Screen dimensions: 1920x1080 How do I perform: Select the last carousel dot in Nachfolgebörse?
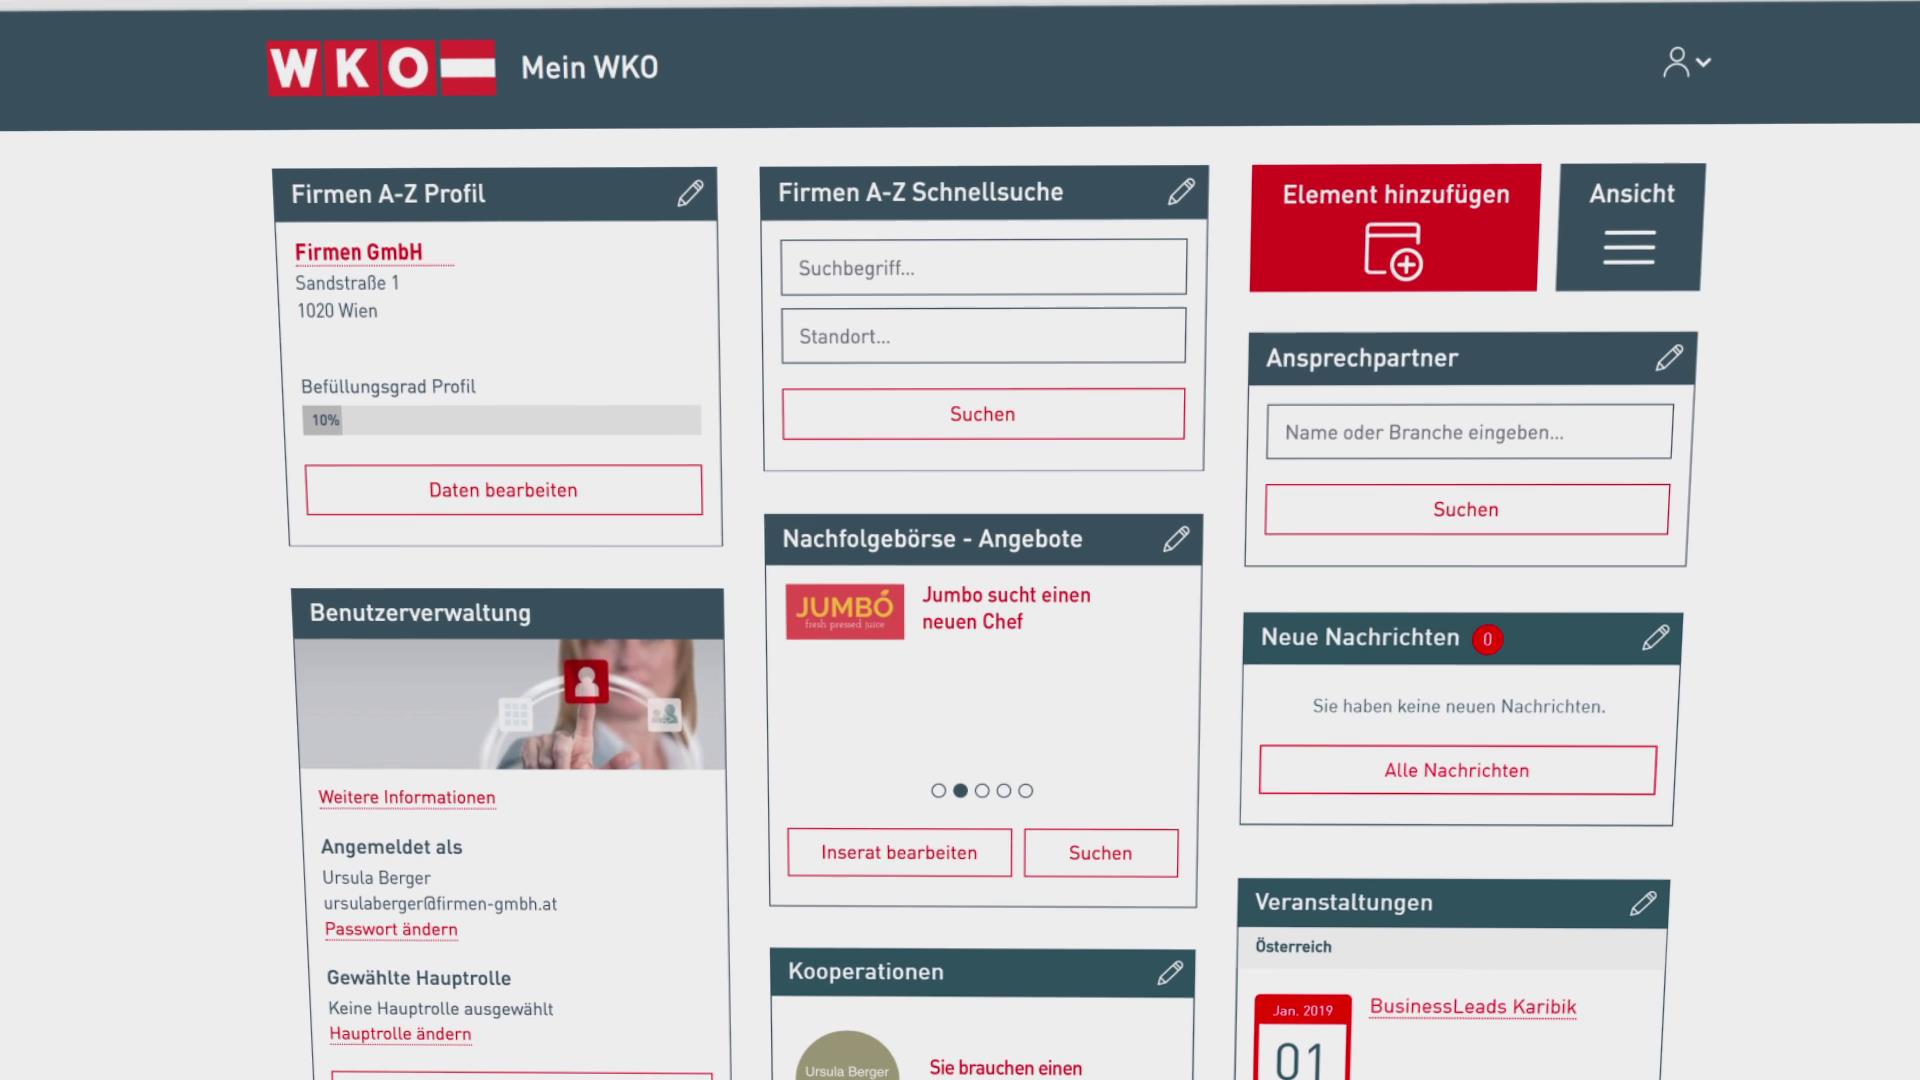[1025, 790]
